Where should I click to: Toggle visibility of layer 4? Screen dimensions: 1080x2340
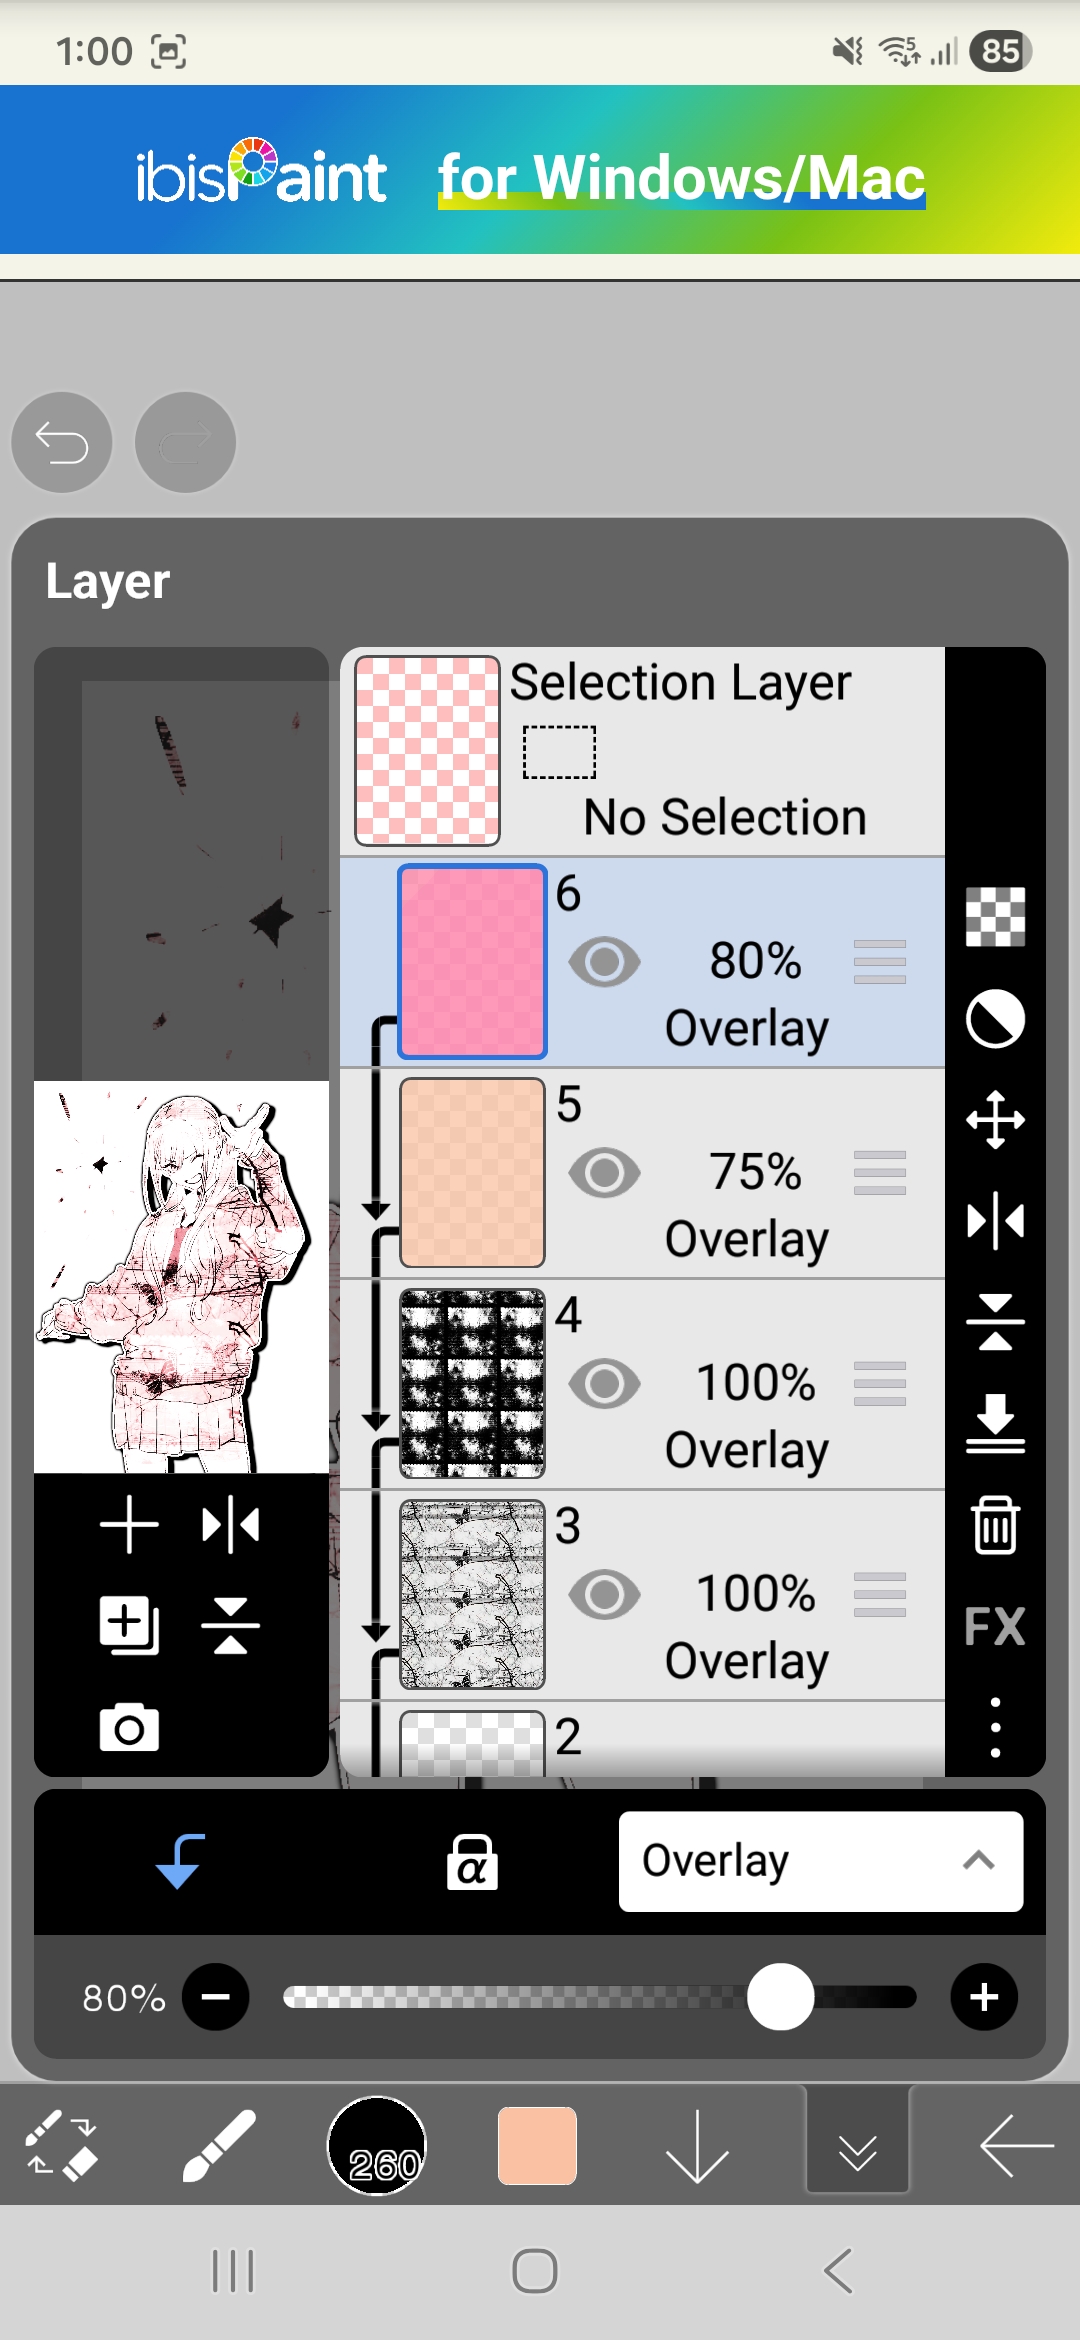(x=604, y=1384)
